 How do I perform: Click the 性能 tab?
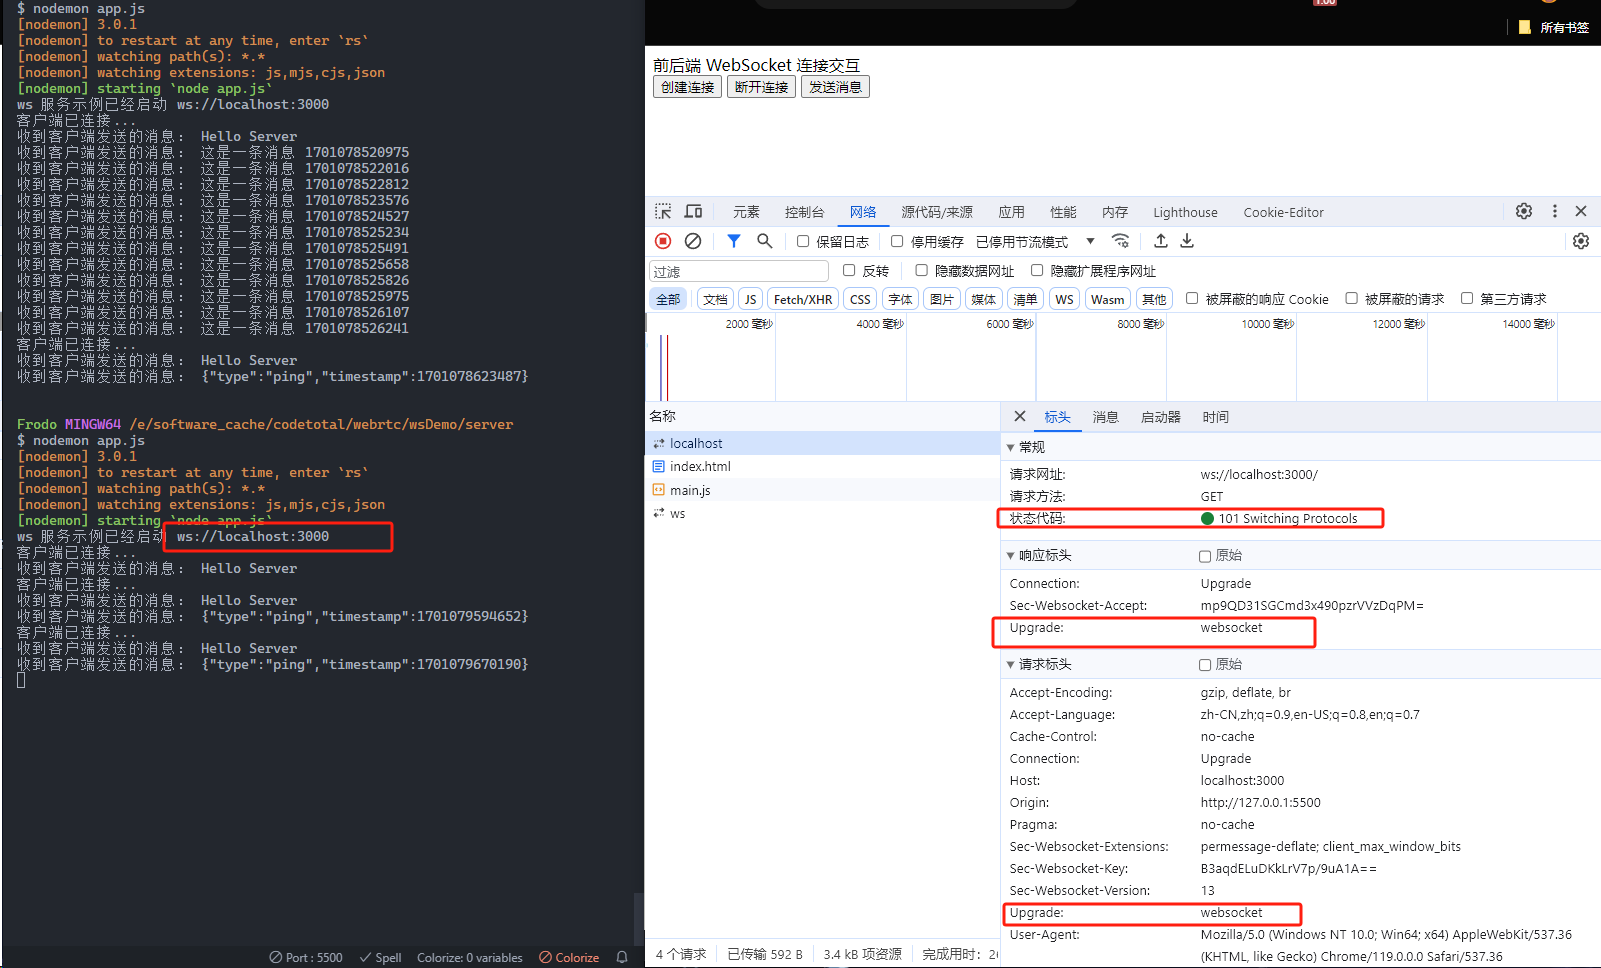coord(1063,212)
